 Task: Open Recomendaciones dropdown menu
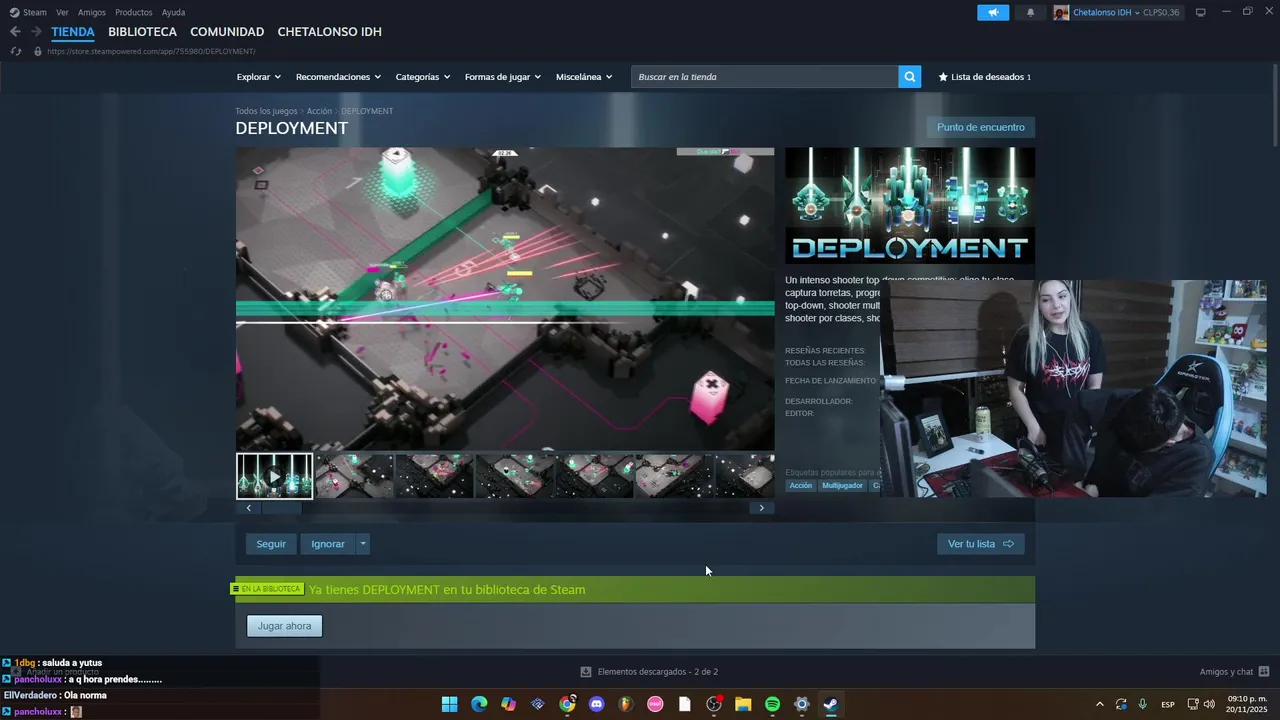tap(338, 77)
